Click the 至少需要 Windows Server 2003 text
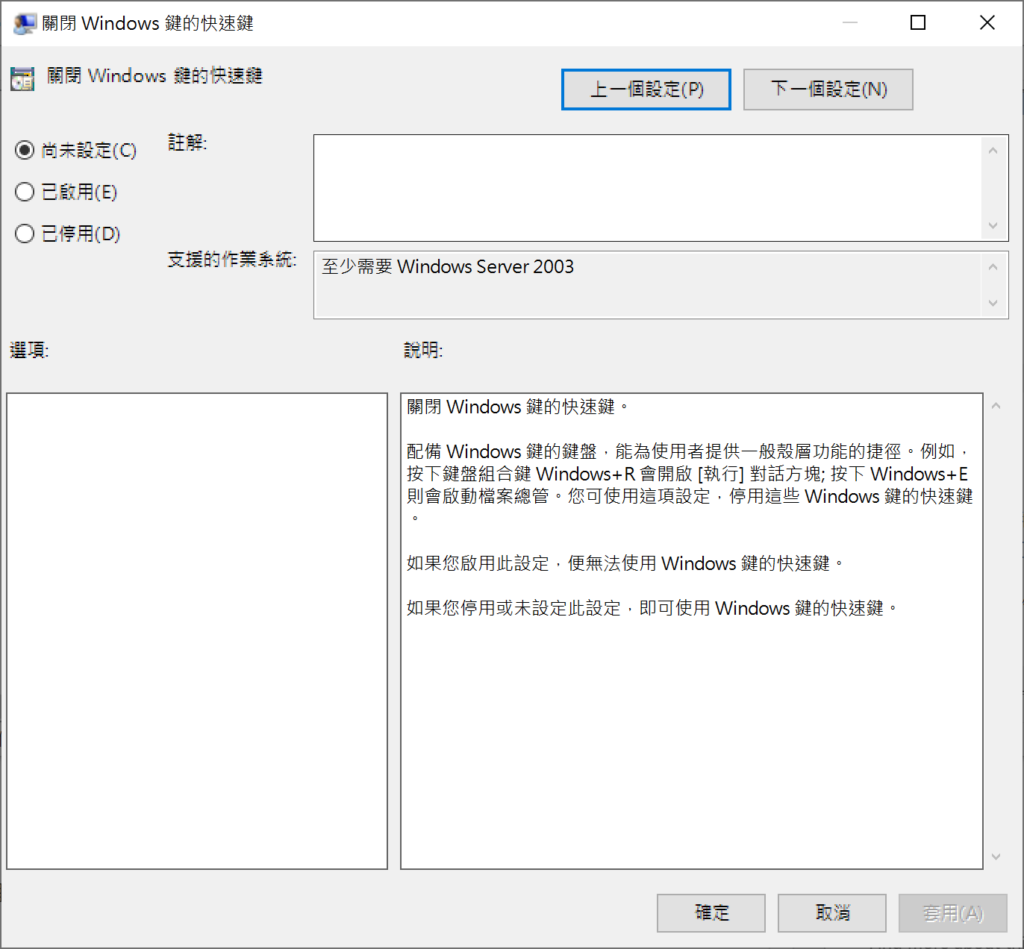The image size is (1024, 949). coord(448,266)
